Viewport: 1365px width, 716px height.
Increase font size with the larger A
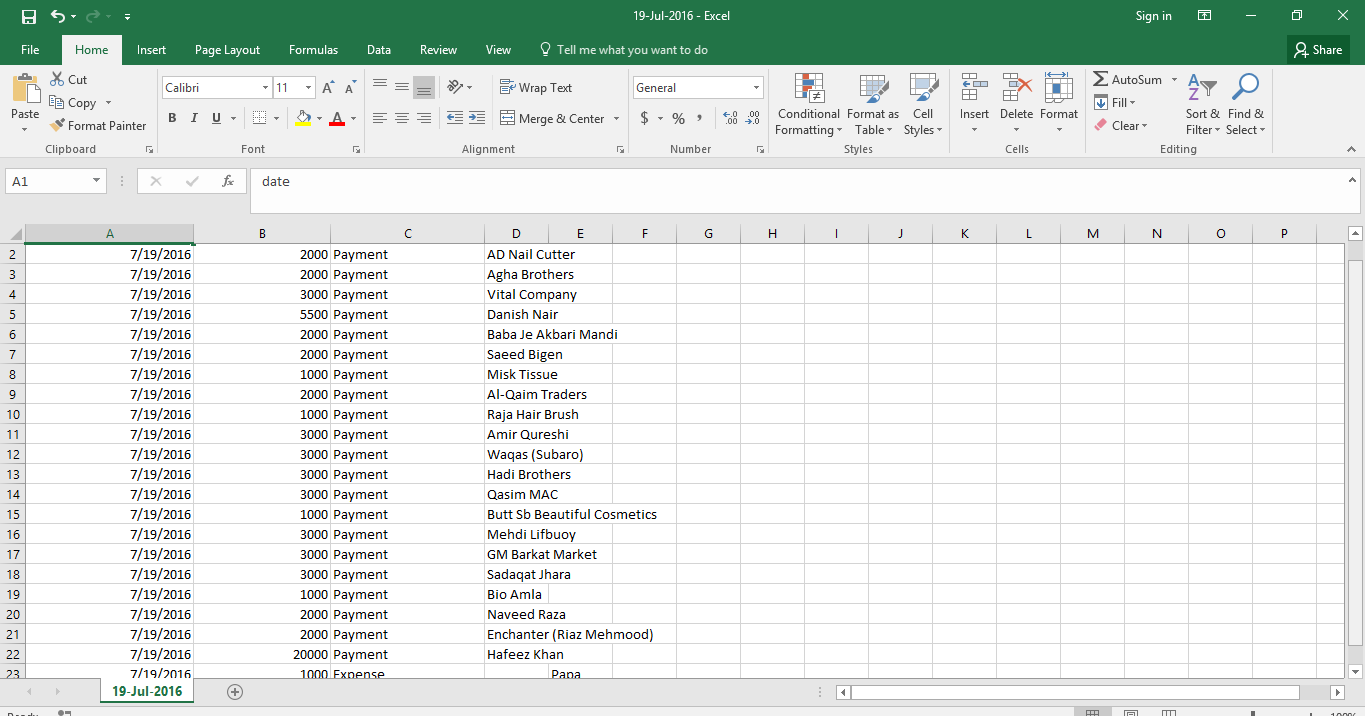pos(329,88)
